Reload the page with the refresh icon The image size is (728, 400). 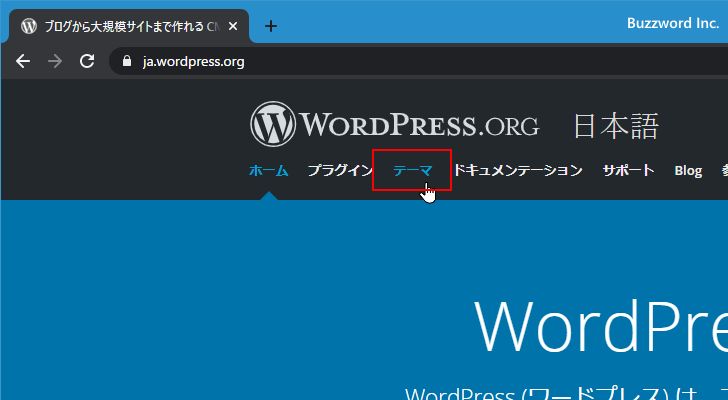(87, 61)
